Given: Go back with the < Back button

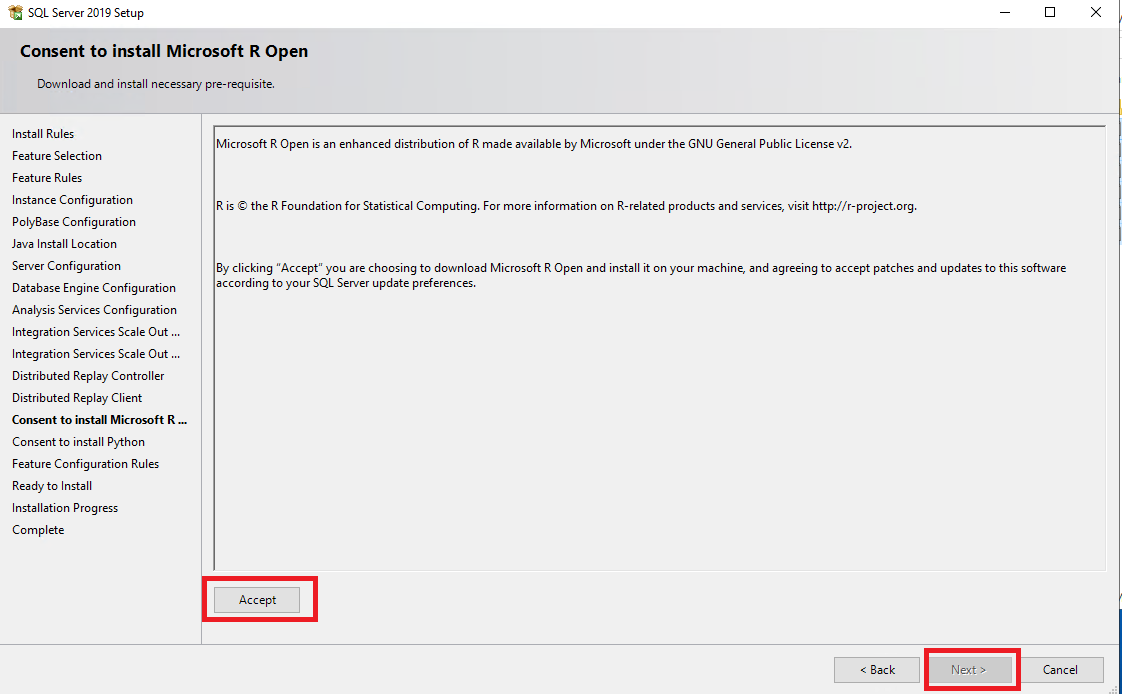Looking at the screenshot, I should (x=877, y=670).
